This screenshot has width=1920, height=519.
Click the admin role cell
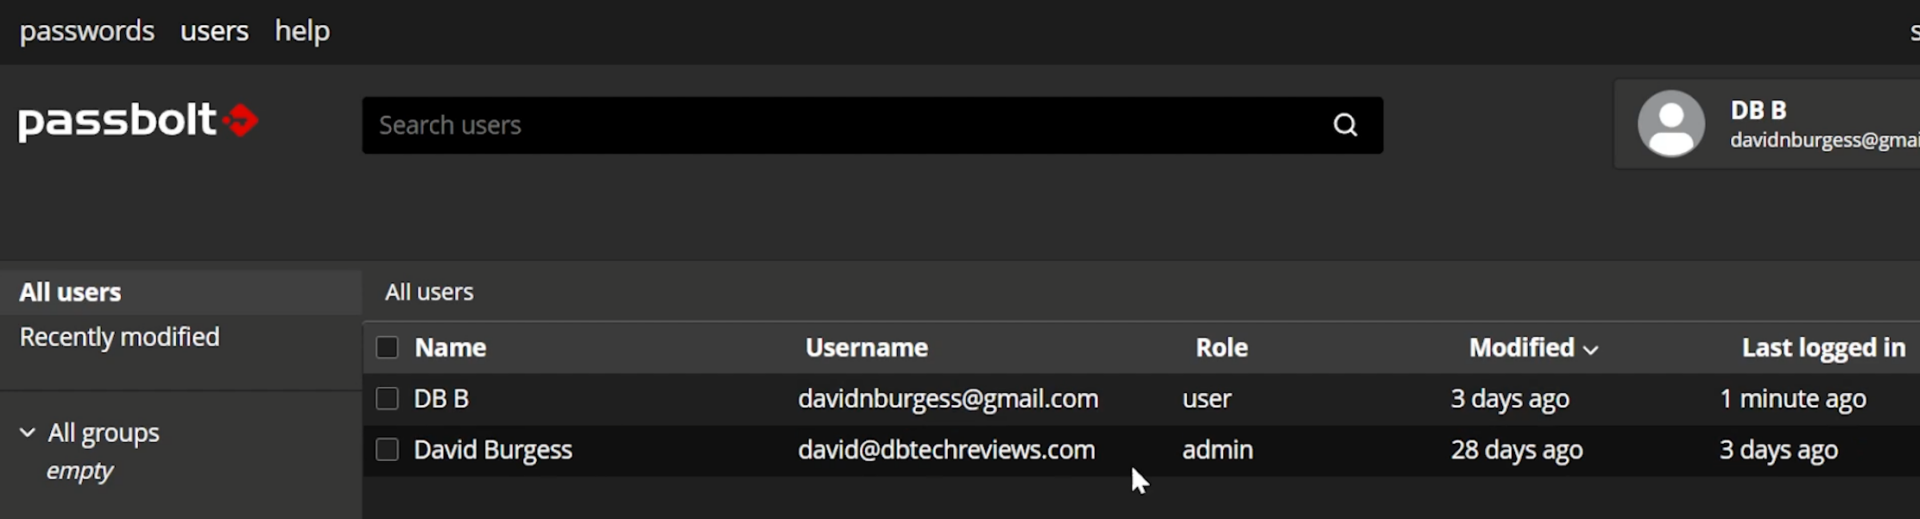pos(1217,450)
